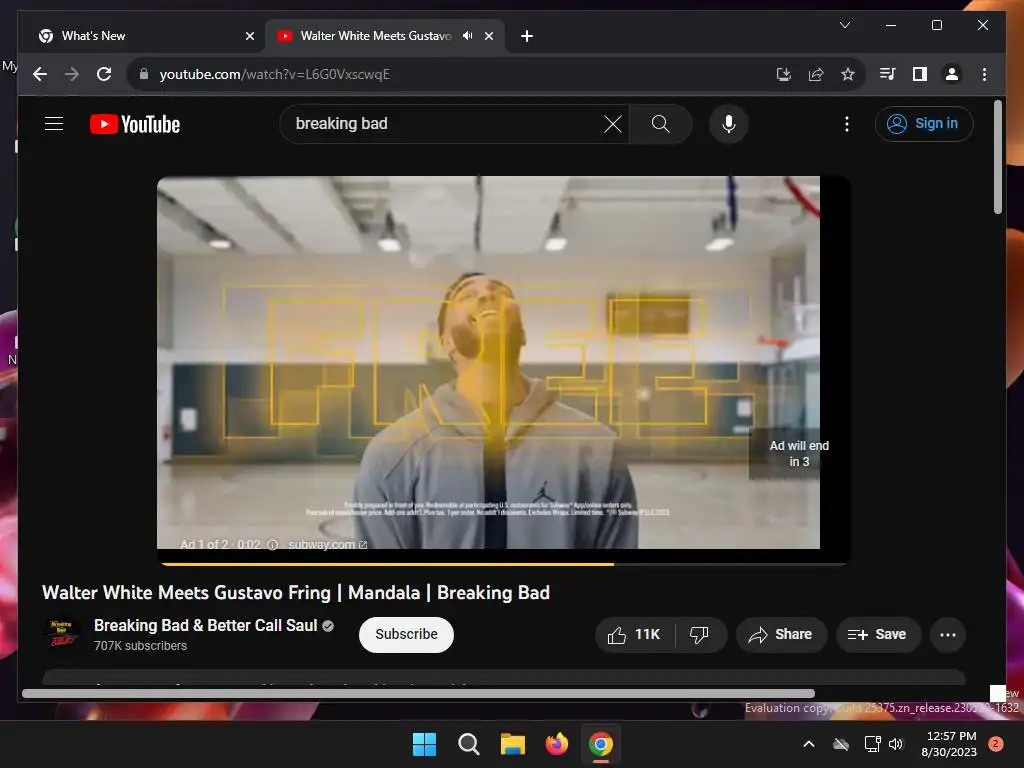Launch Firefox from taskbar
The height and width of the screenshot is (768, 1024).
click(556, 744)
